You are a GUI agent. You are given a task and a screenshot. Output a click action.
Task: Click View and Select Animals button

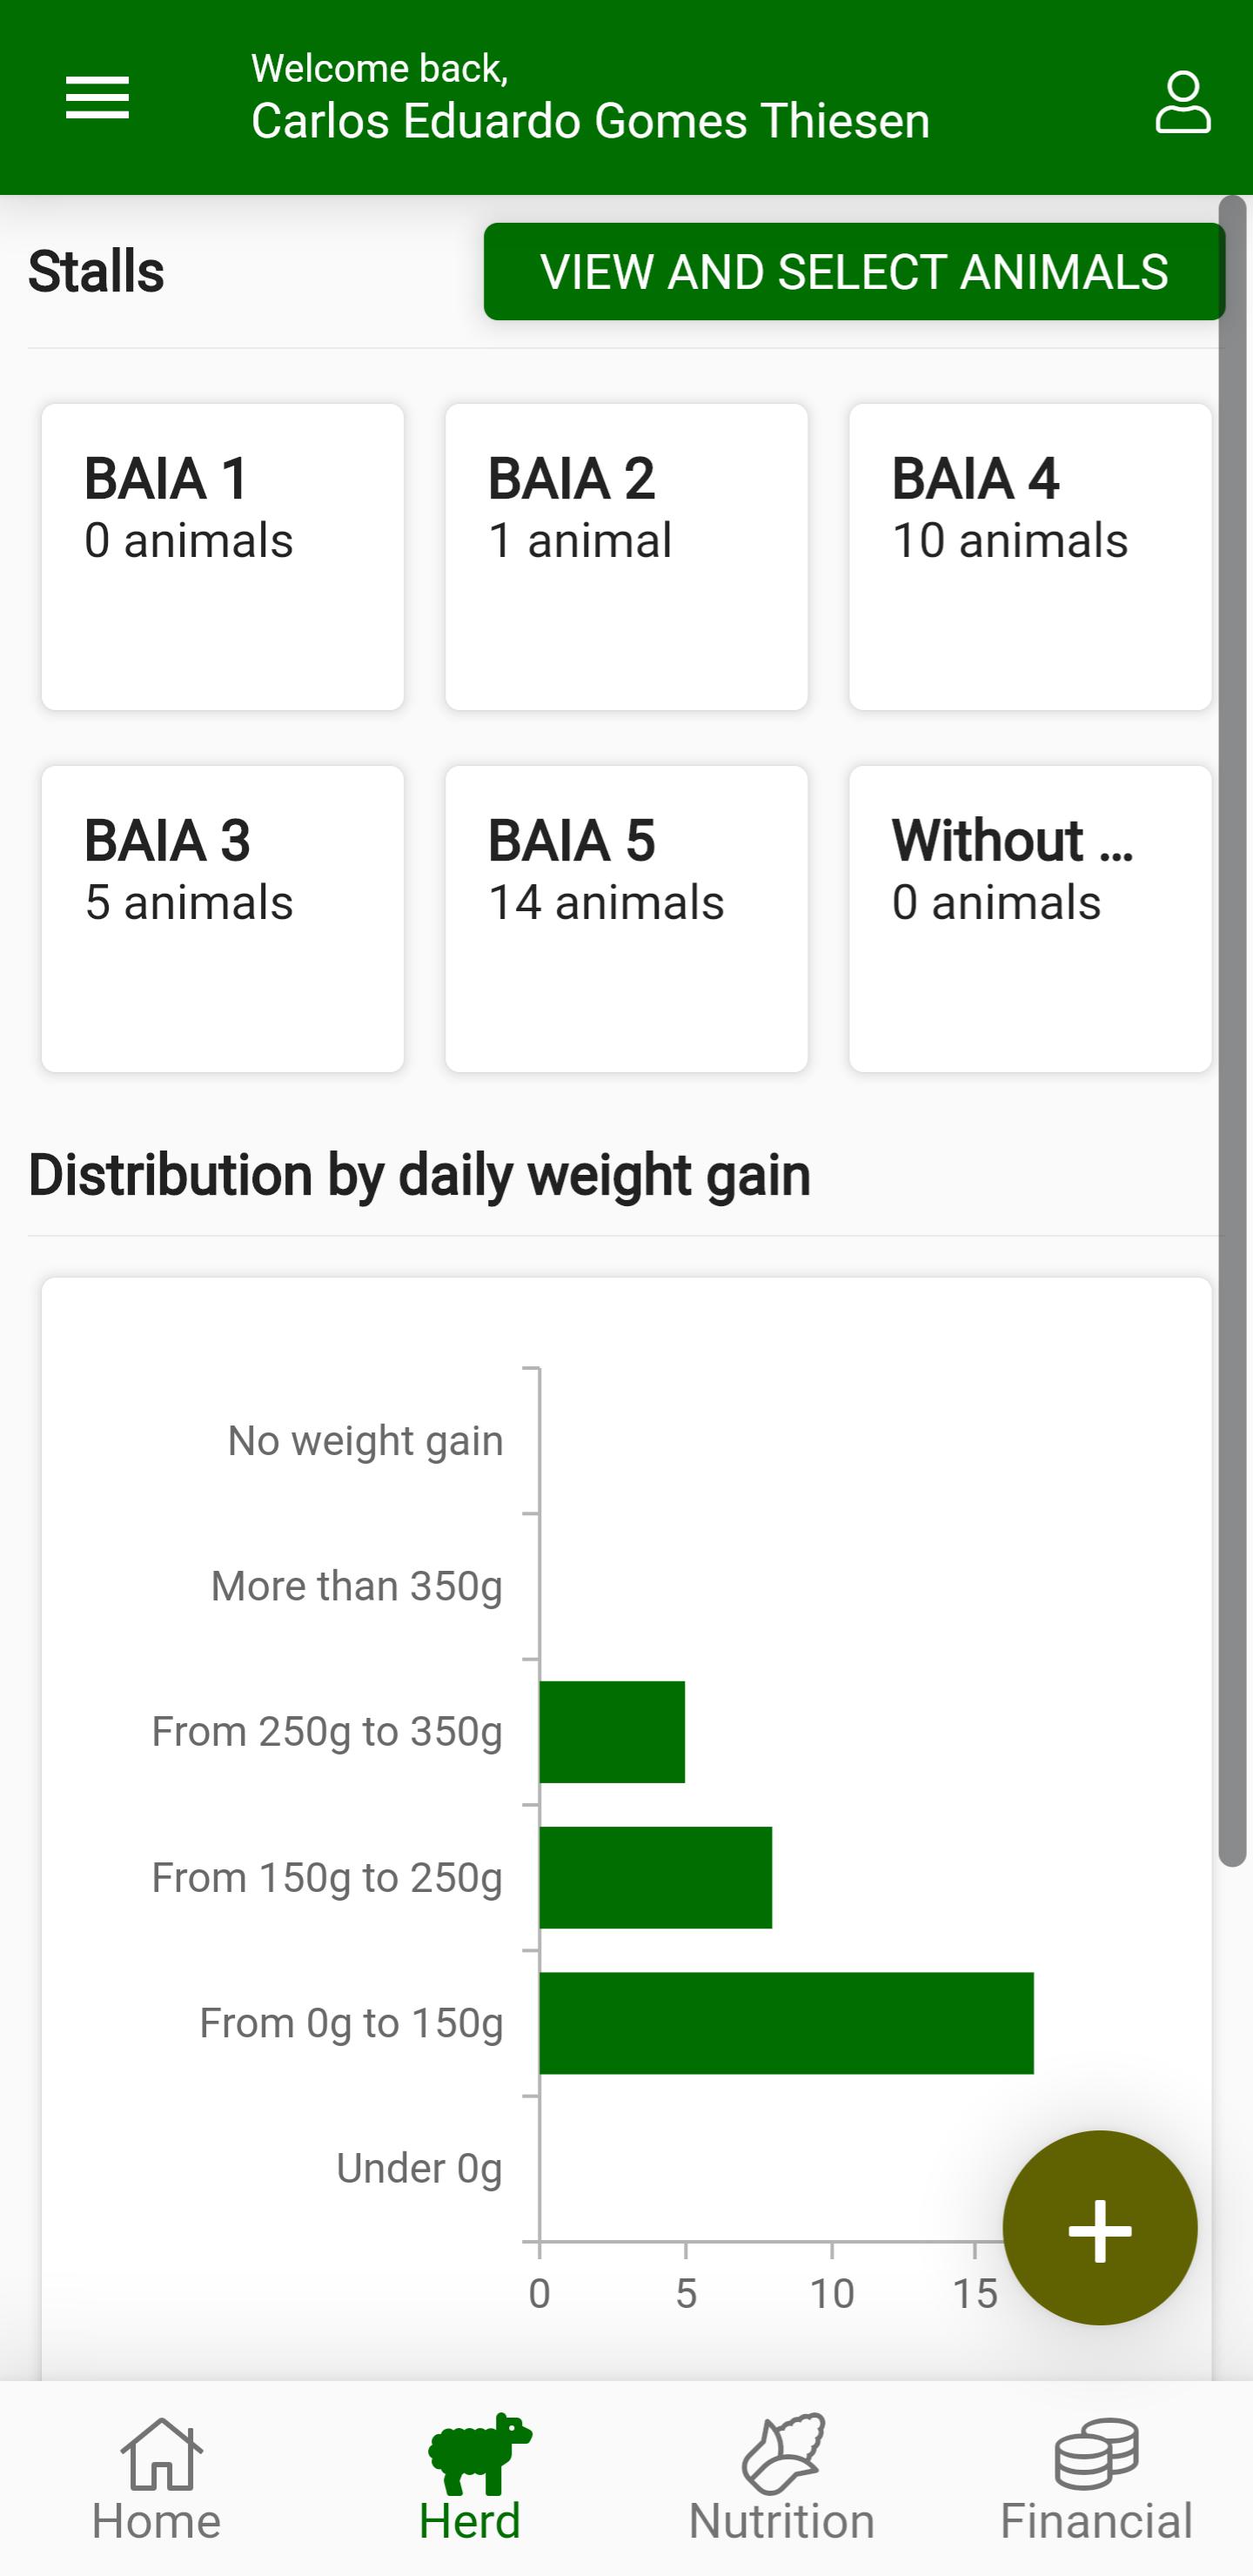pos(854,272)
